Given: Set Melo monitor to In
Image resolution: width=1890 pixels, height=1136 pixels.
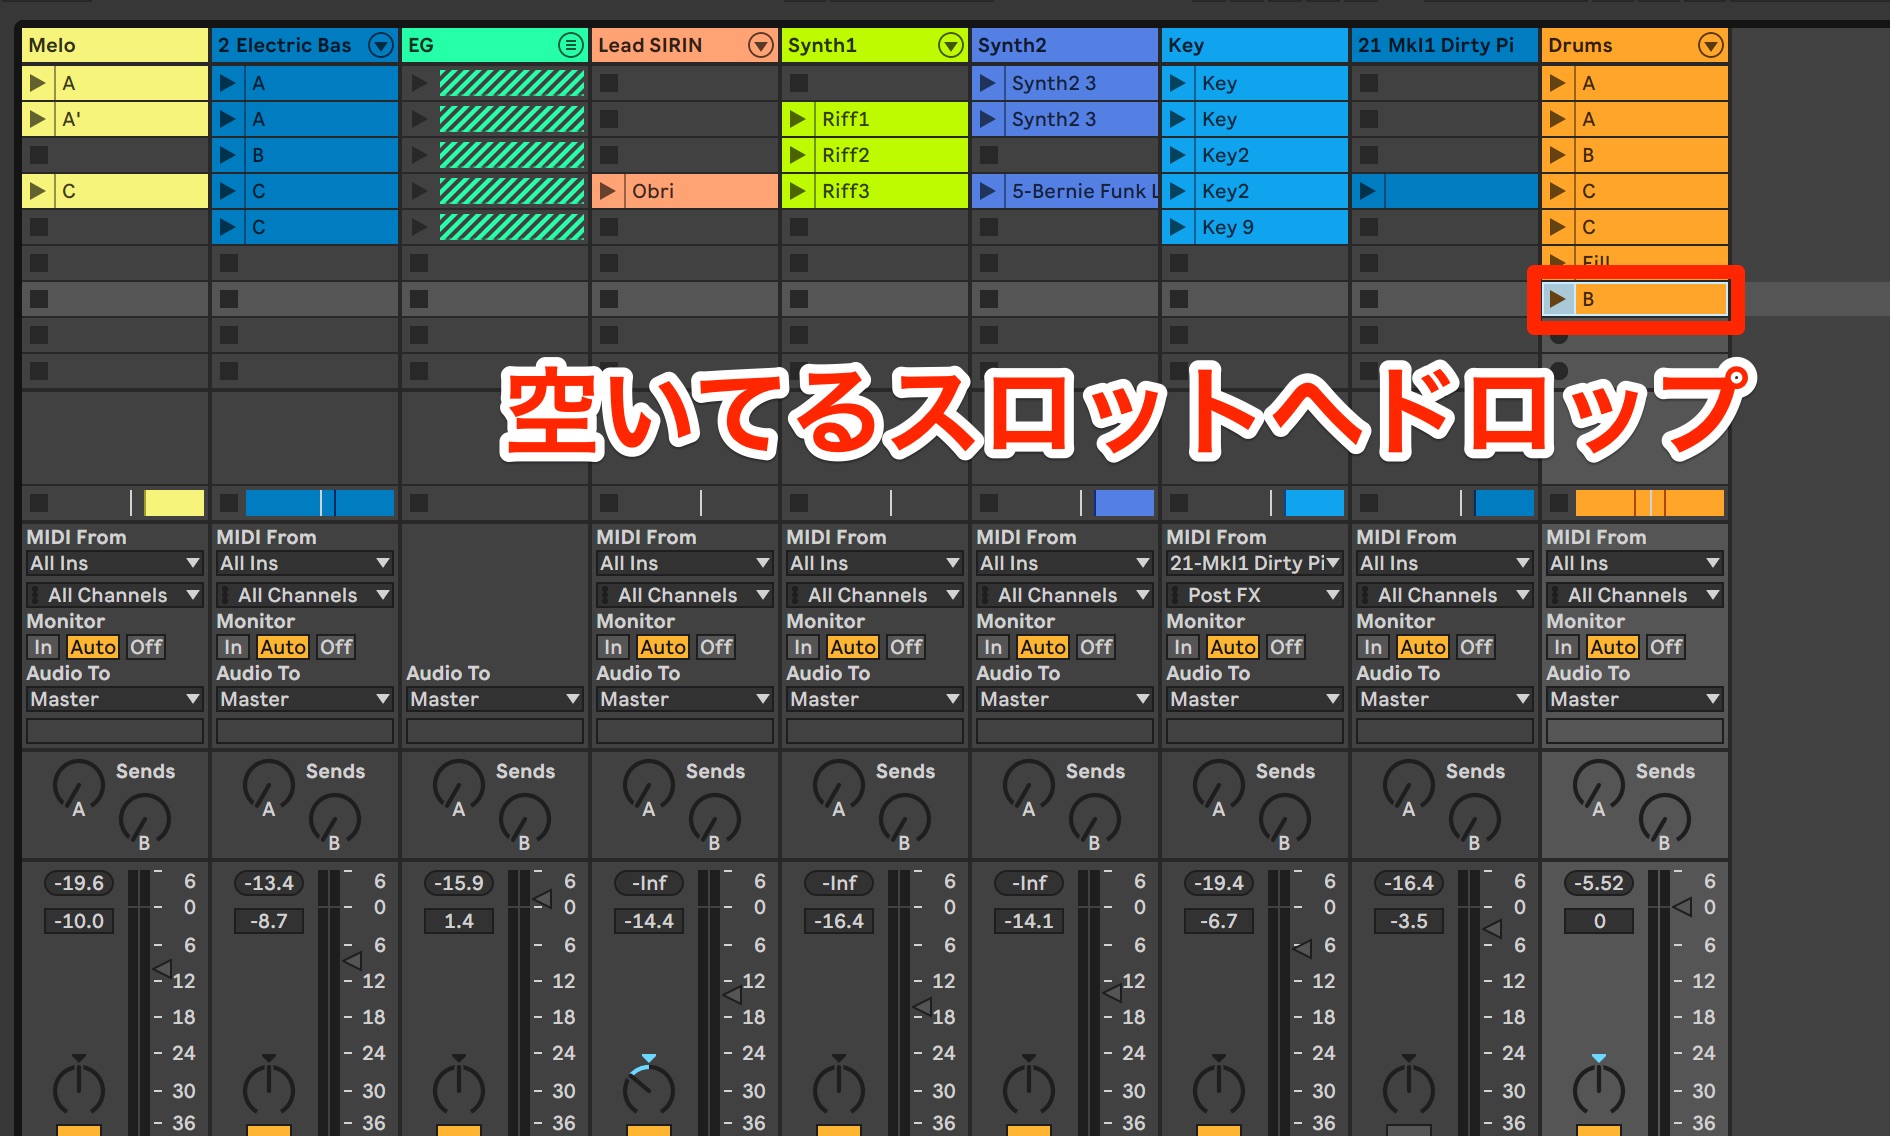Looking at the screenshot, I should (x=43, y=647).
